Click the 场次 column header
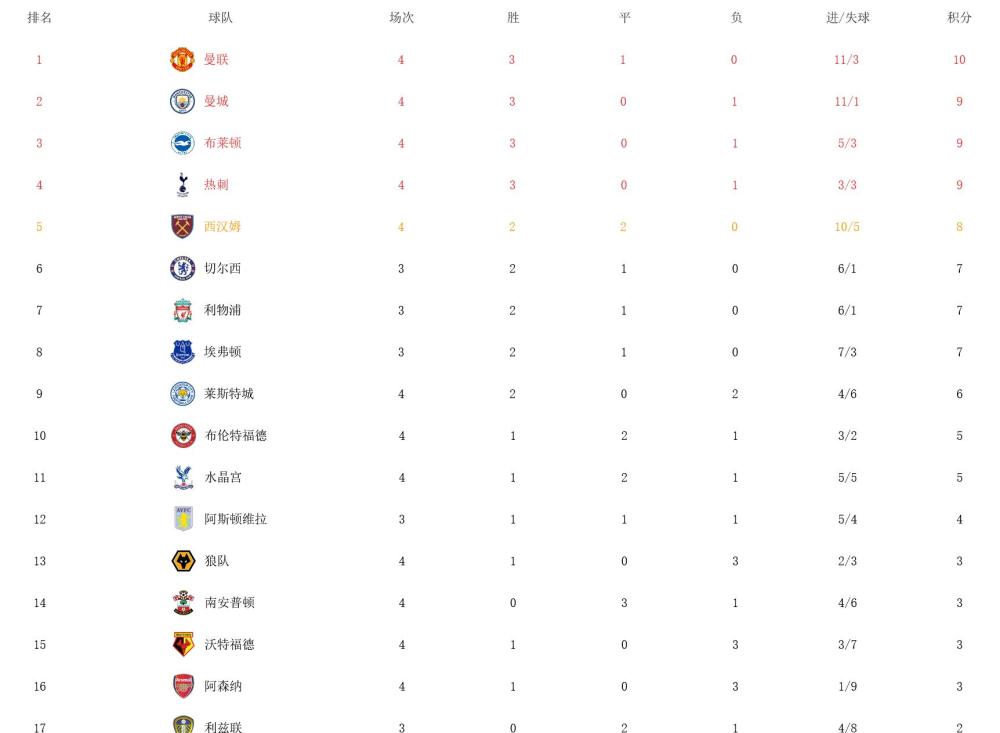 click(x=402, y=18)
